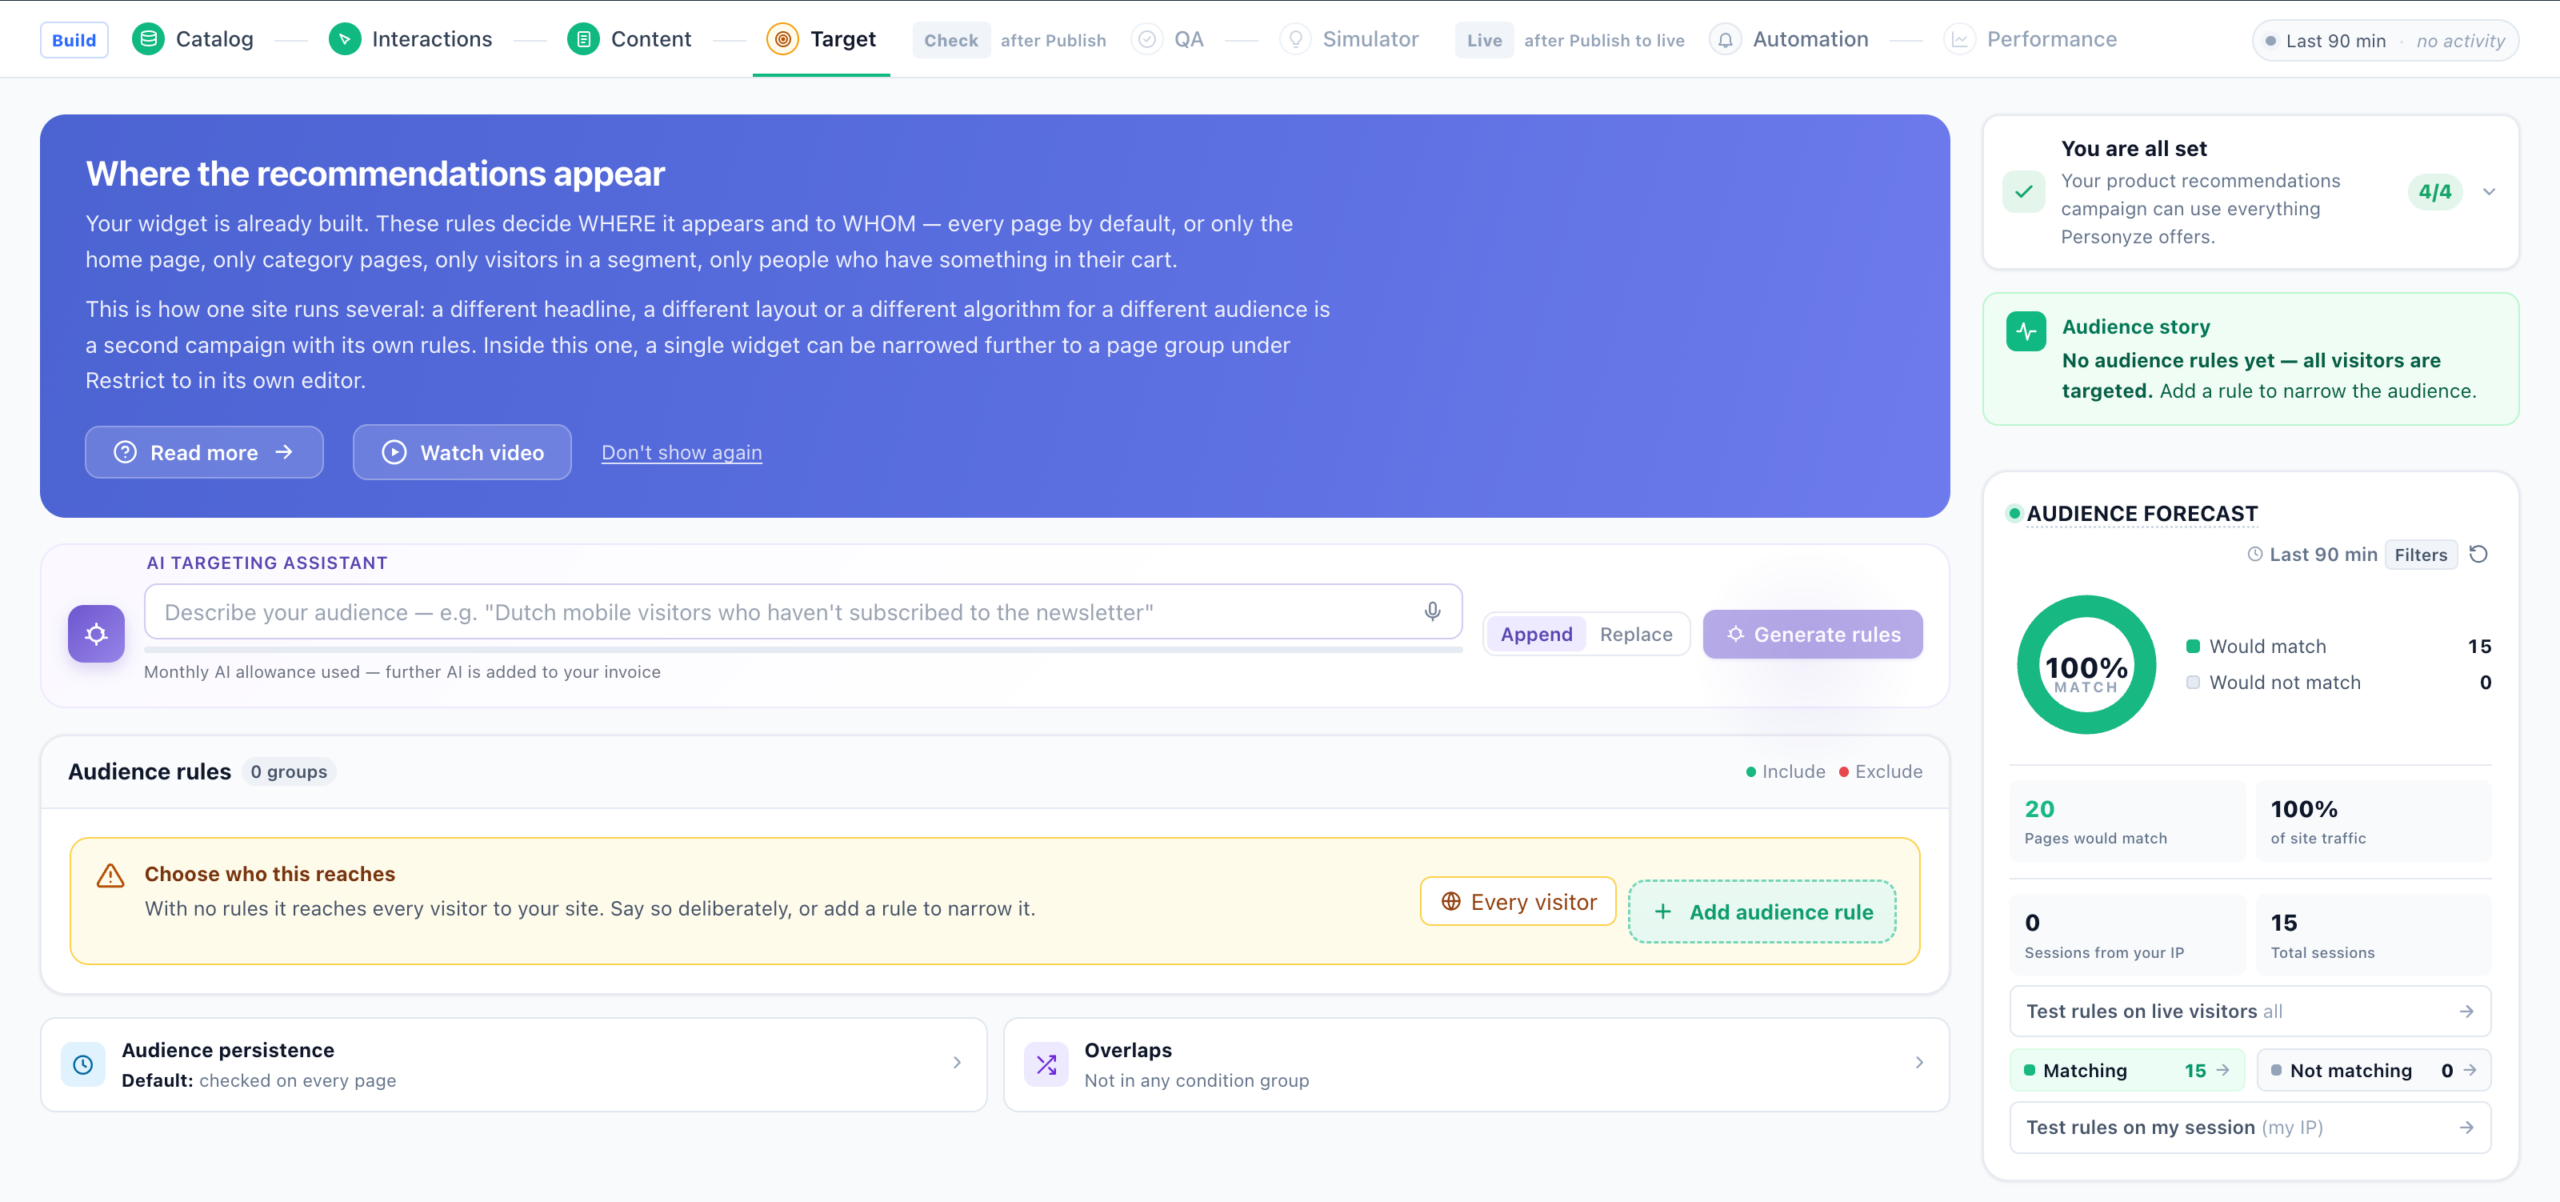Click the Describe your audience input field
This screenshot has width=2560, height=1202.
click(x=803, y=612)
